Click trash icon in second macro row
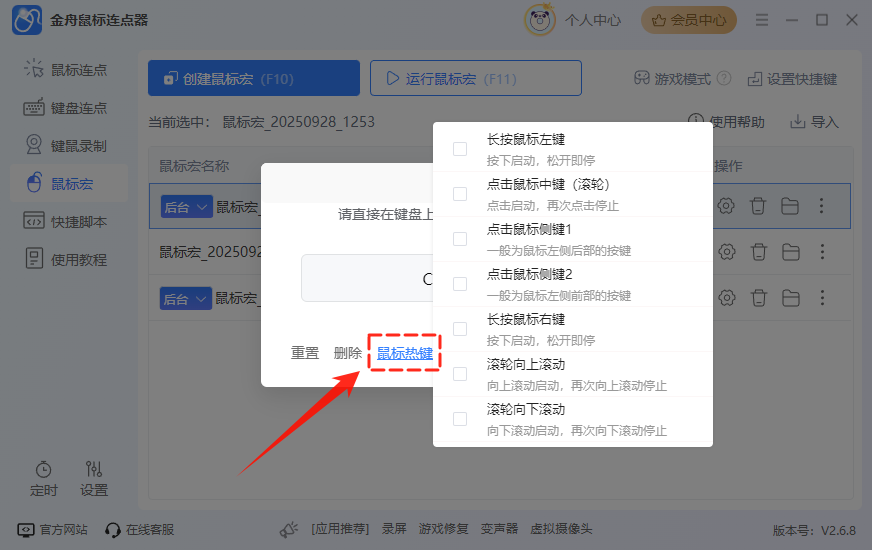The width and height of the screenshot is (872, 550). click(x=759, y=252)
